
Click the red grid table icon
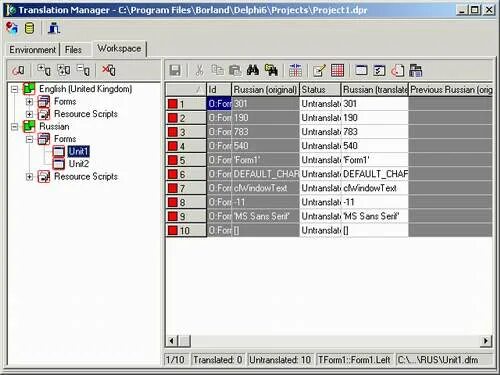pyautogui.click(x=337, y=71)
